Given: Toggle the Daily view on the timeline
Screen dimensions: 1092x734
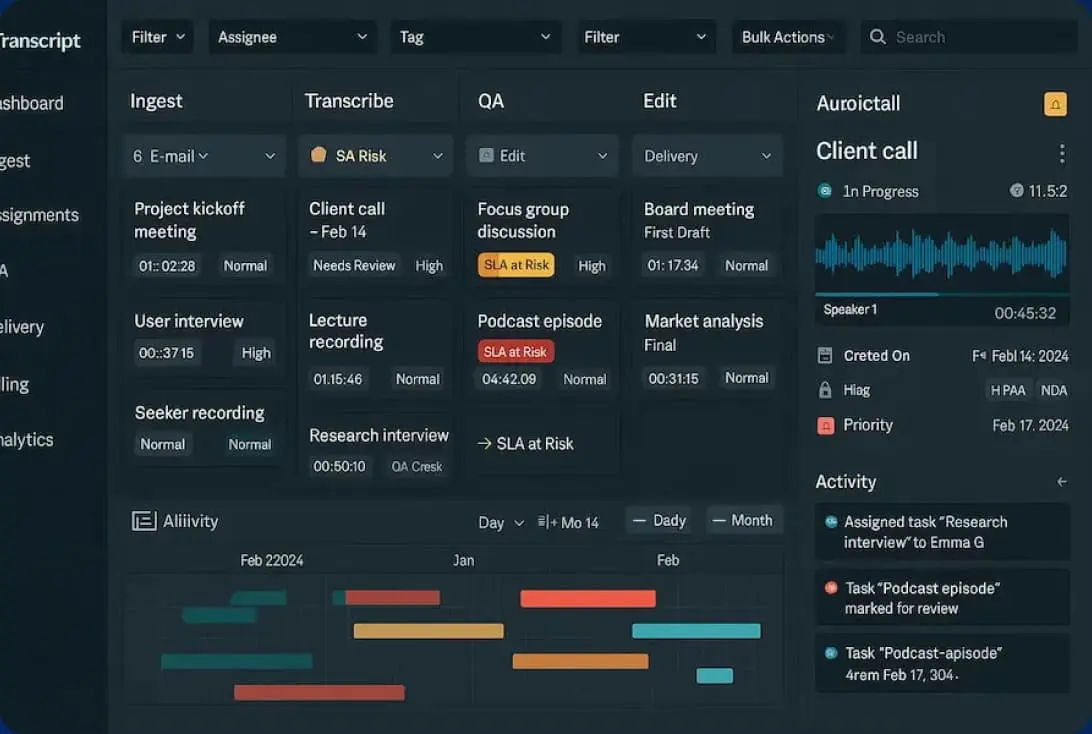Looking at the screenshot, I should click(x=659, y=520).
